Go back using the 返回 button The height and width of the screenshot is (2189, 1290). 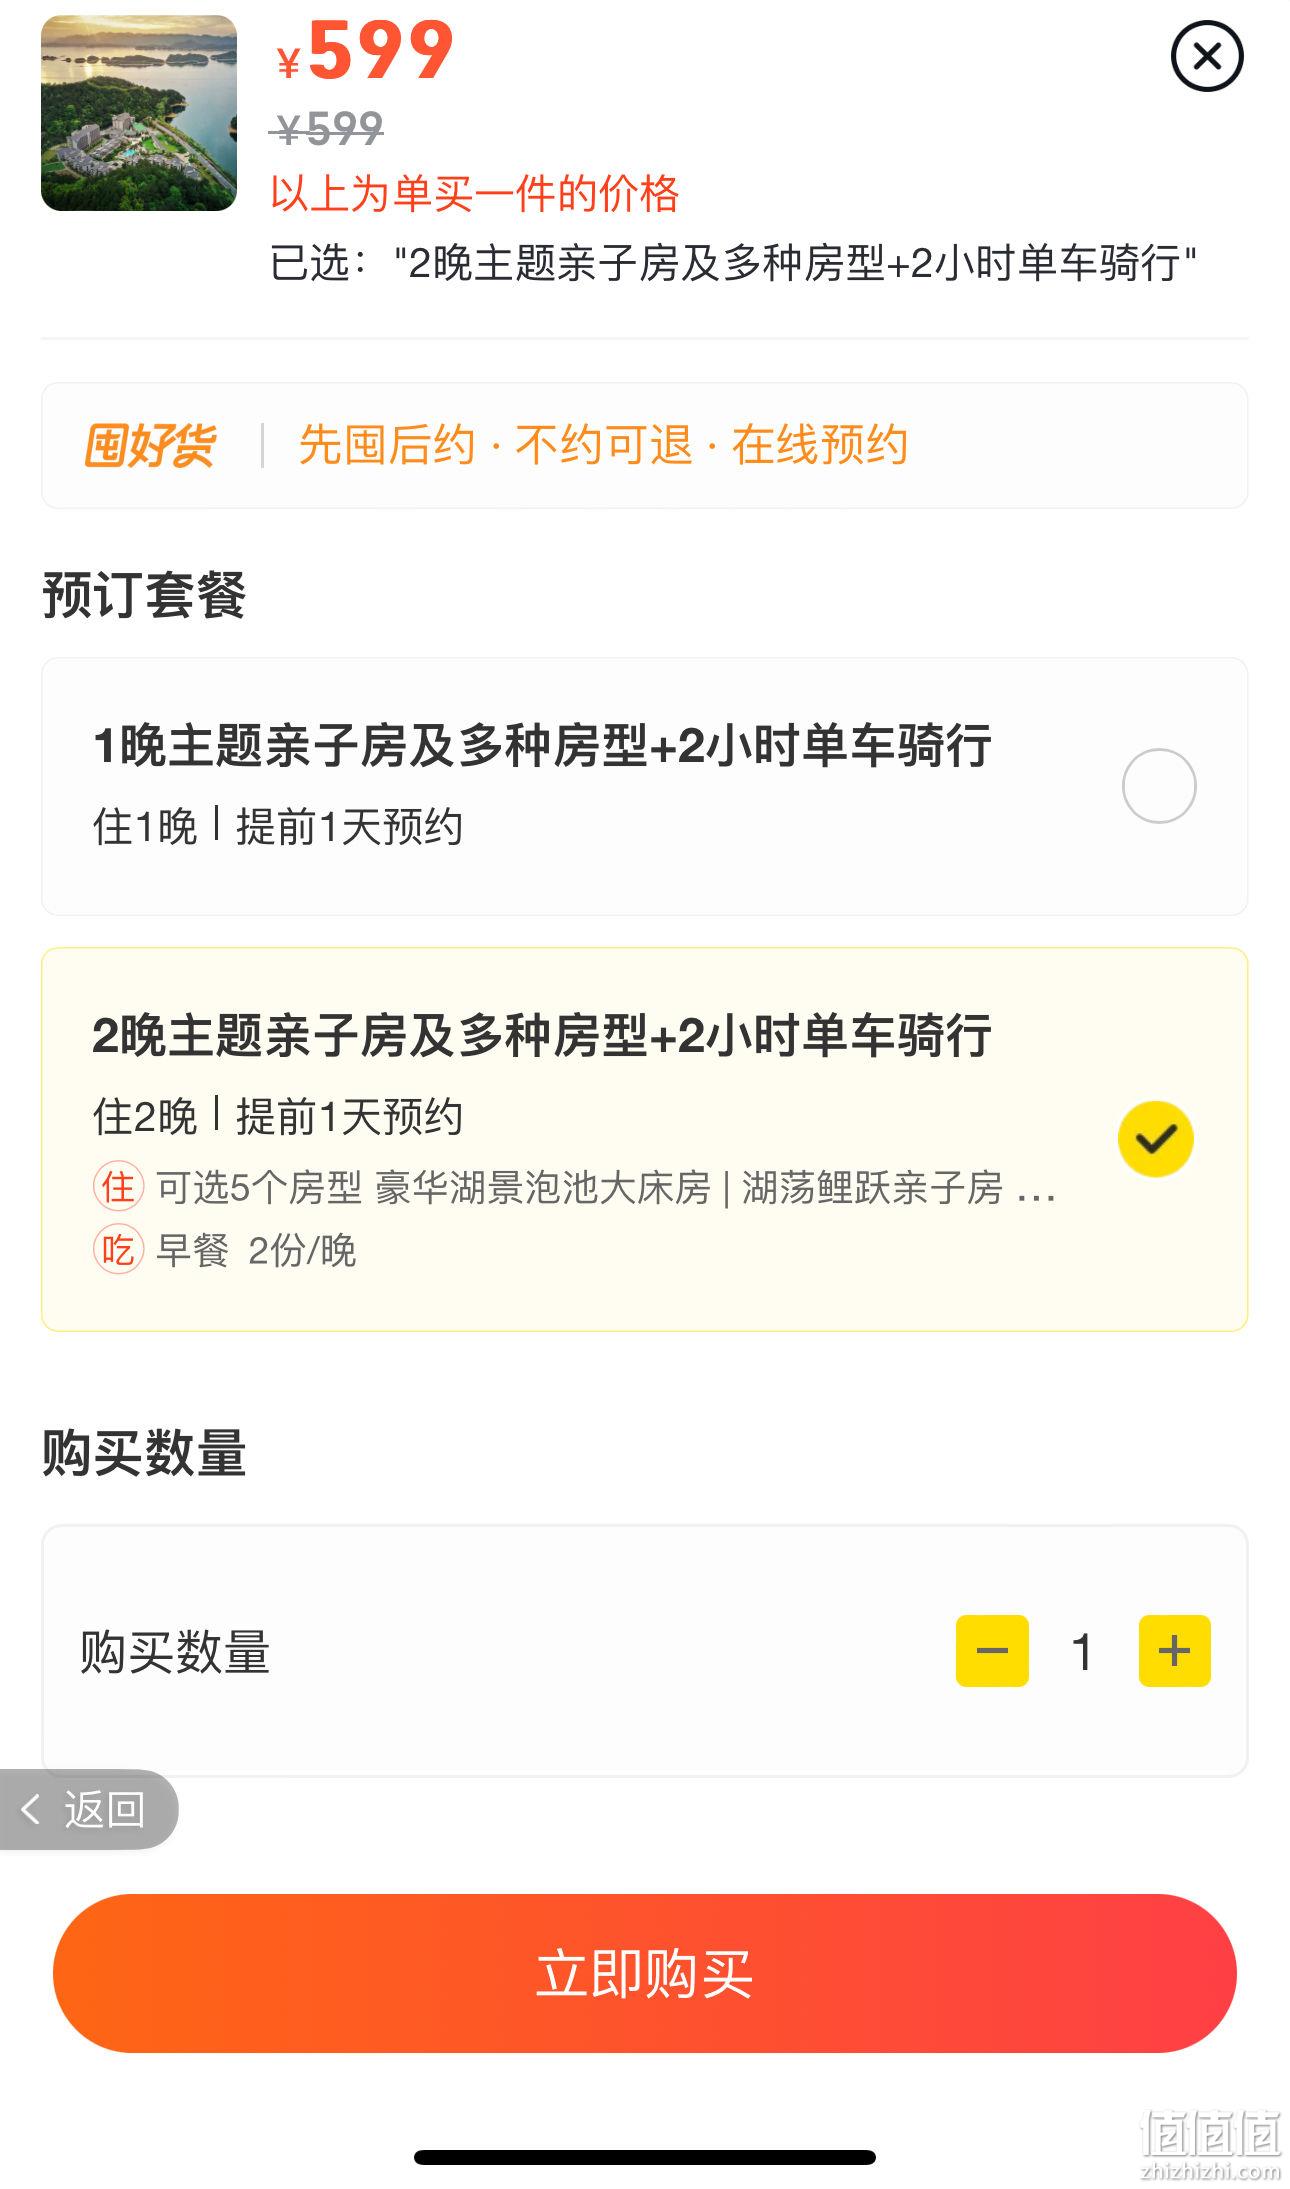pyautogui.click(x=88, y=1809)
